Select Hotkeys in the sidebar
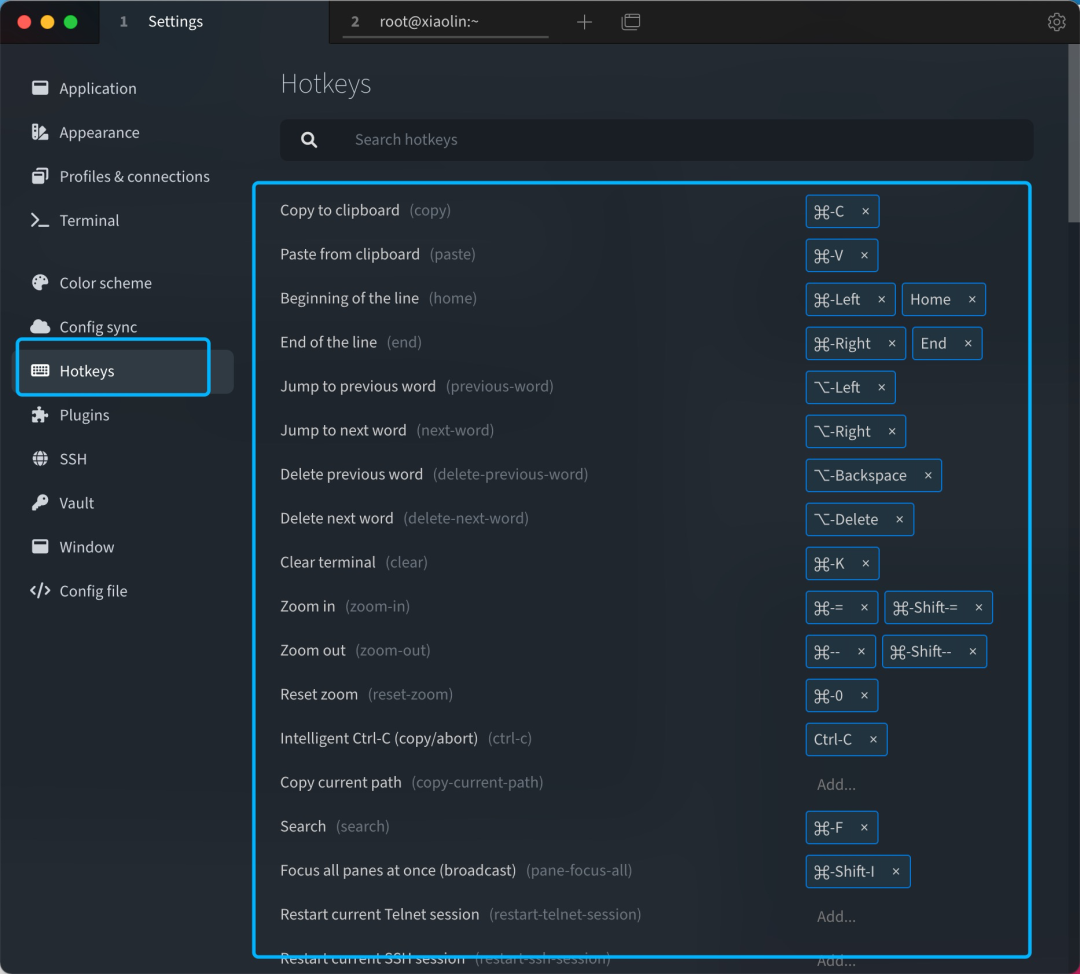The width and height of the screenshot is (1080, 974). [x=125, y=371]
